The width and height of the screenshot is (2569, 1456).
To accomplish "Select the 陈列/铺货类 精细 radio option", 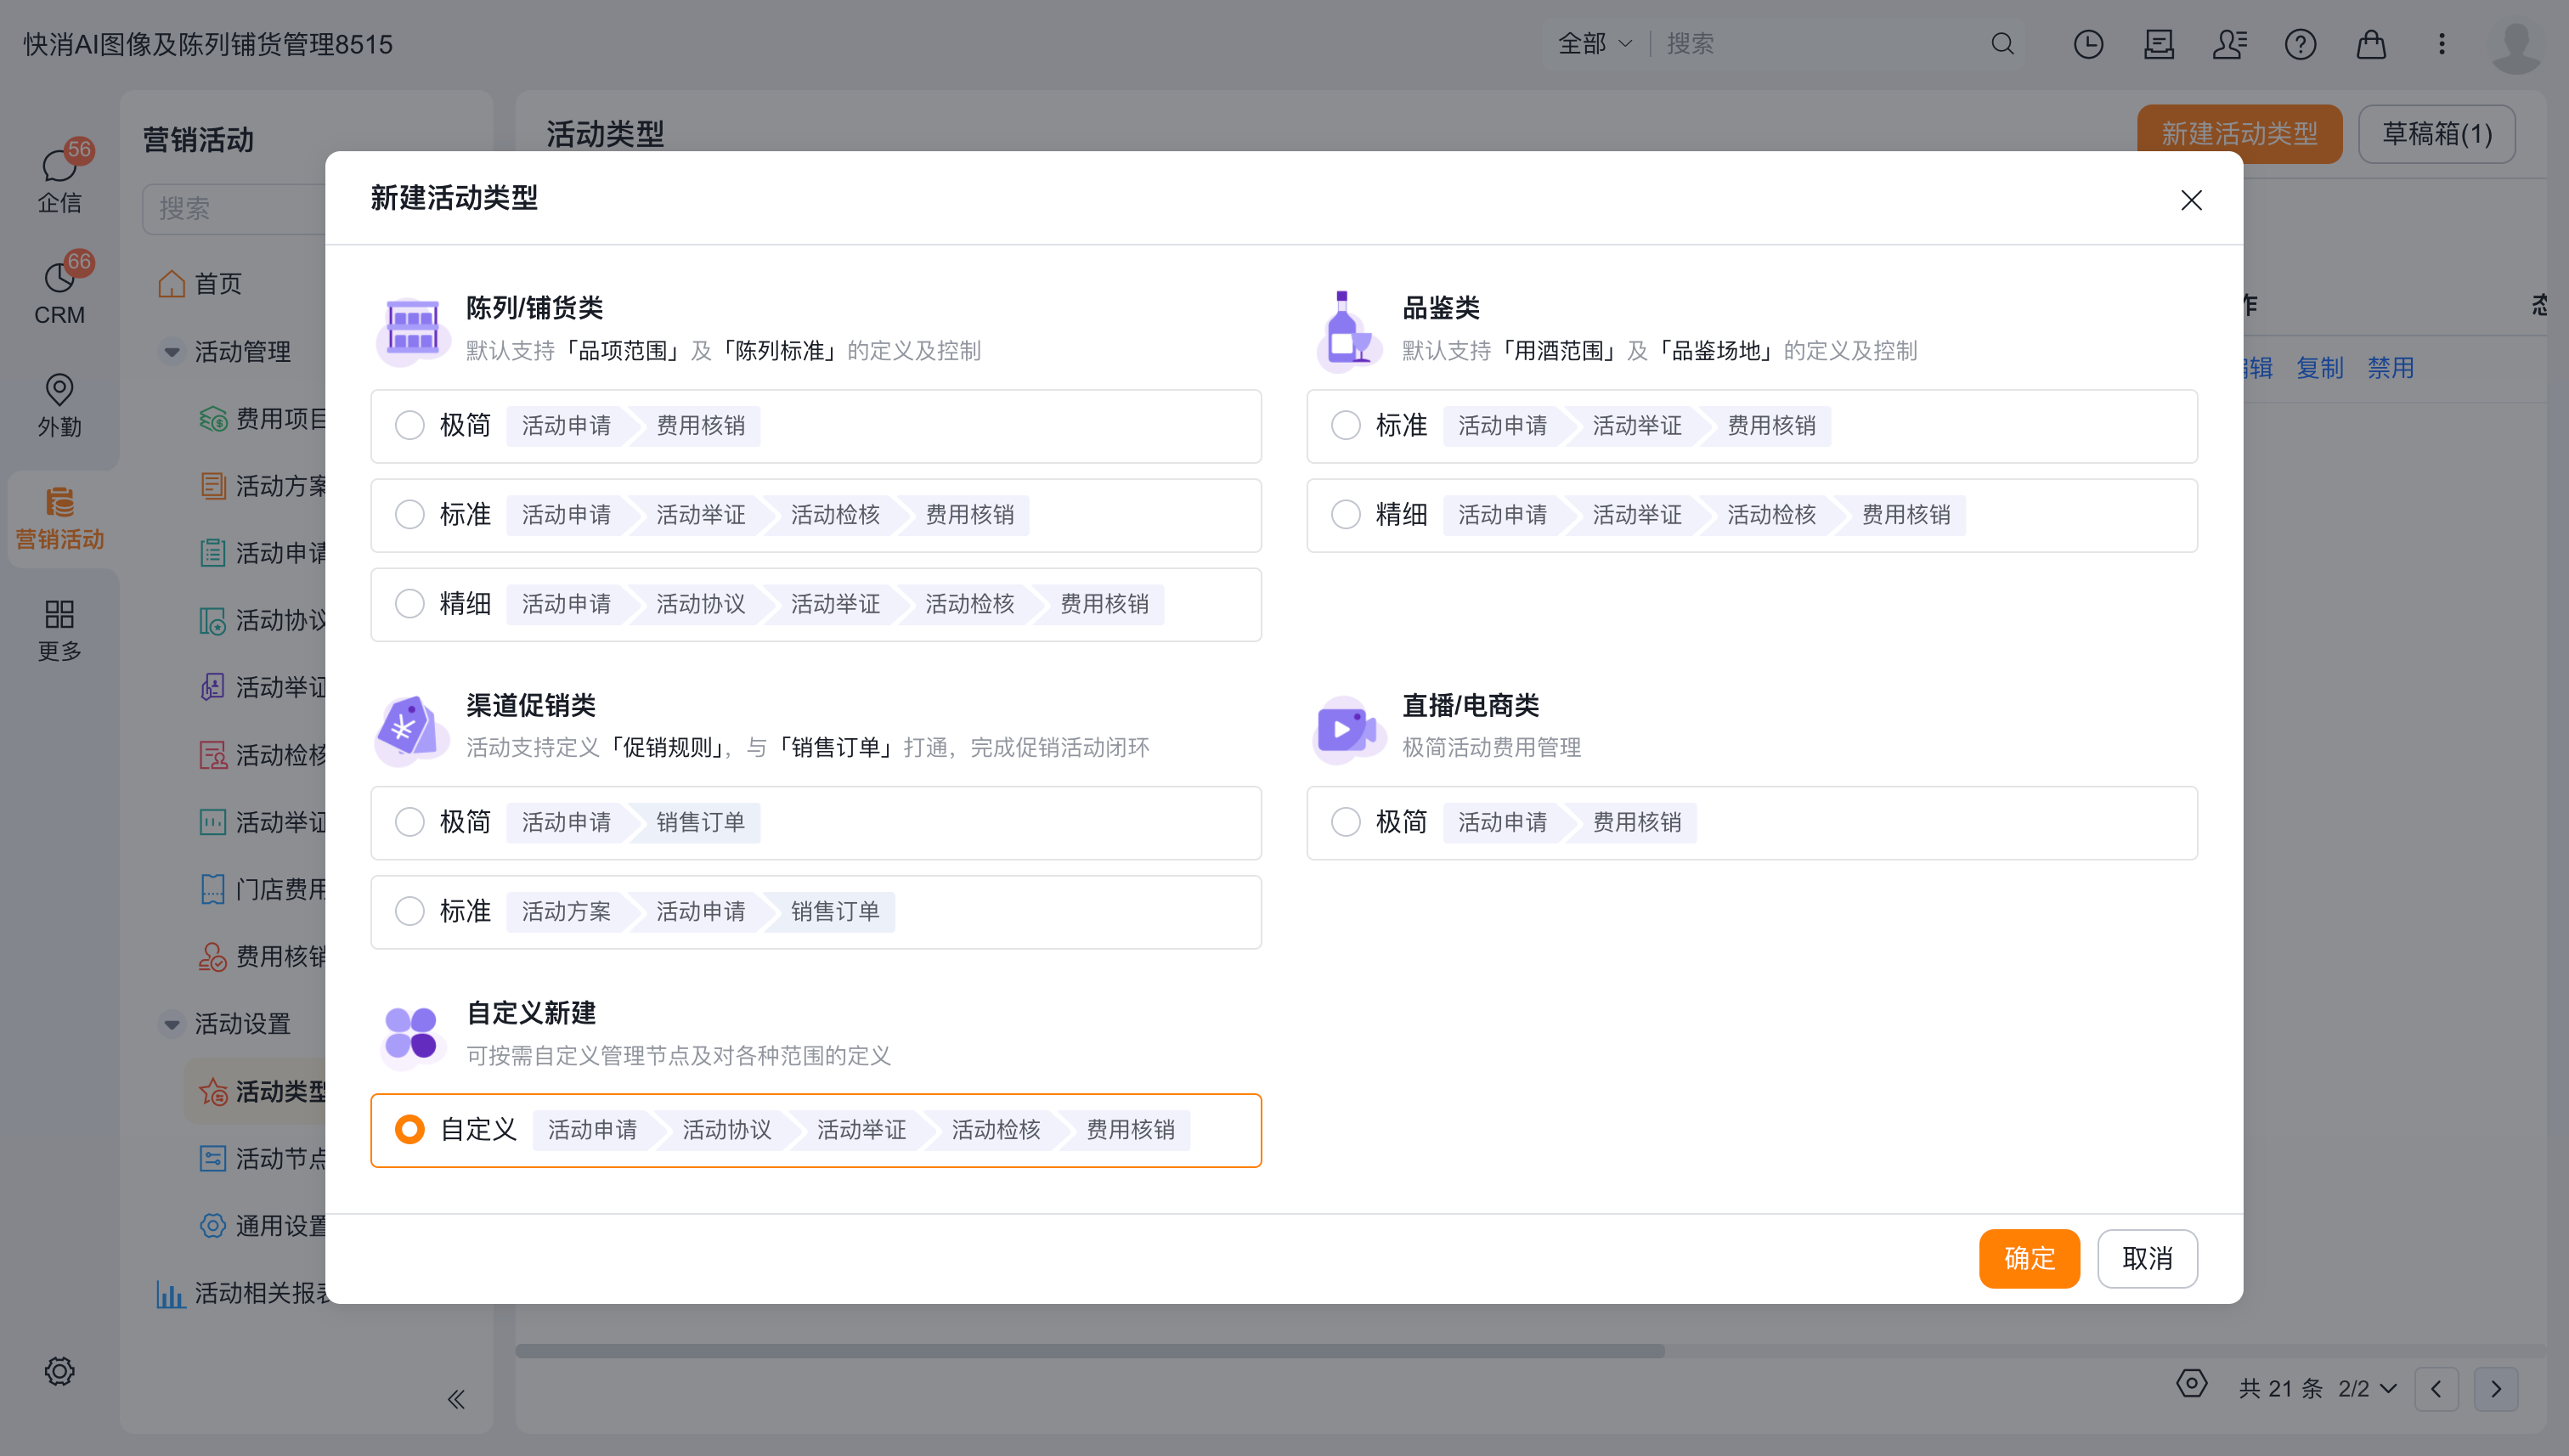I will (409, 604).
